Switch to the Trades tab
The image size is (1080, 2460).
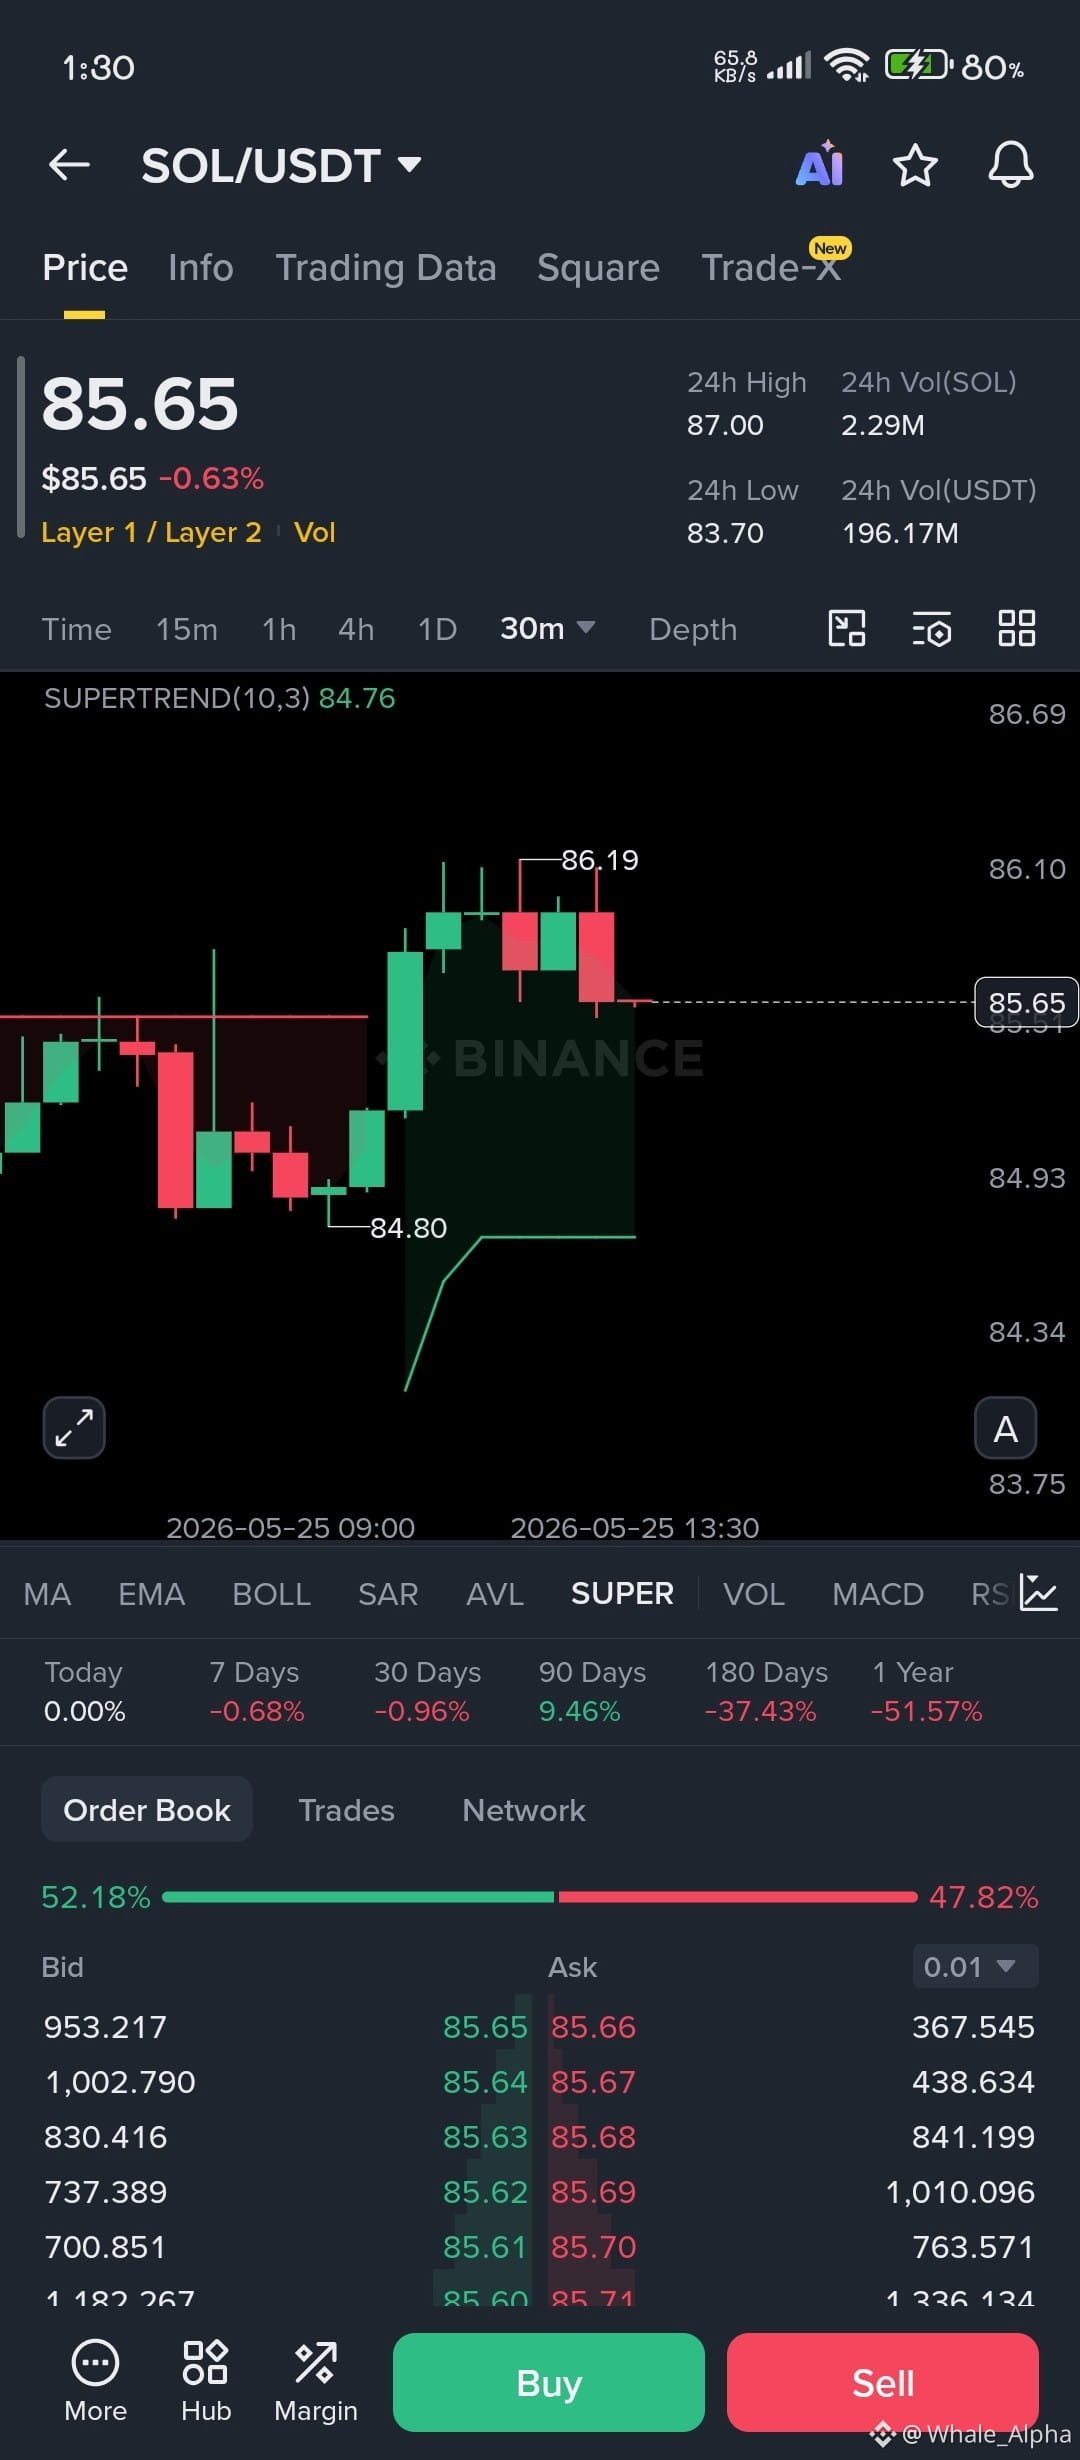point(346,1810)
